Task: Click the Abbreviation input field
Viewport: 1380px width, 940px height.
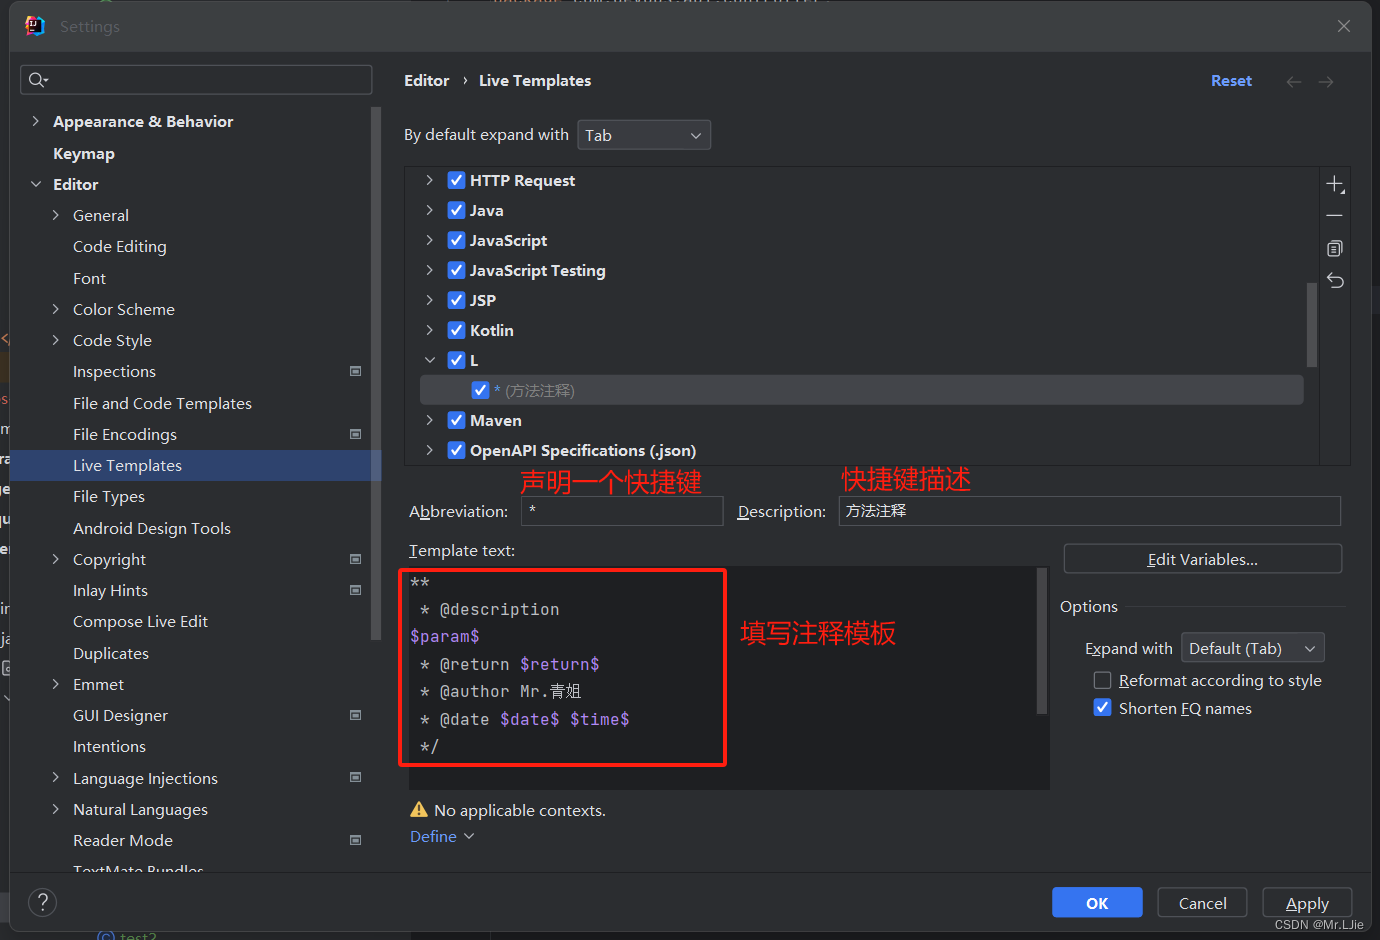Action: 622,511
